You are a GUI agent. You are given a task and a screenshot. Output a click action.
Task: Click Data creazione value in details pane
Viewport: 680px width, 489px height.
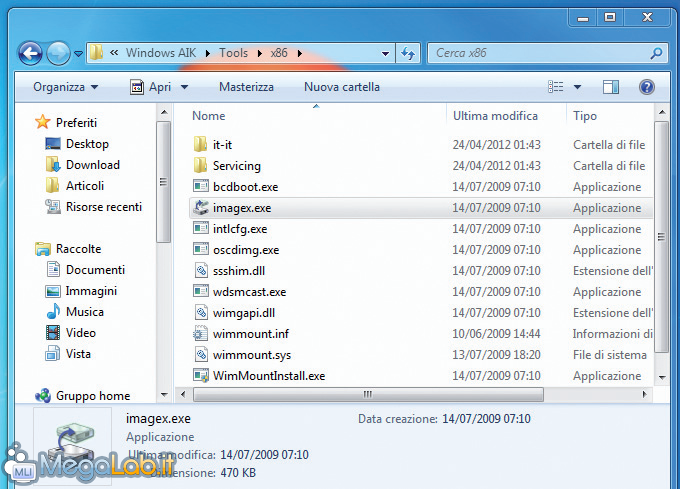tap(486, 419)
